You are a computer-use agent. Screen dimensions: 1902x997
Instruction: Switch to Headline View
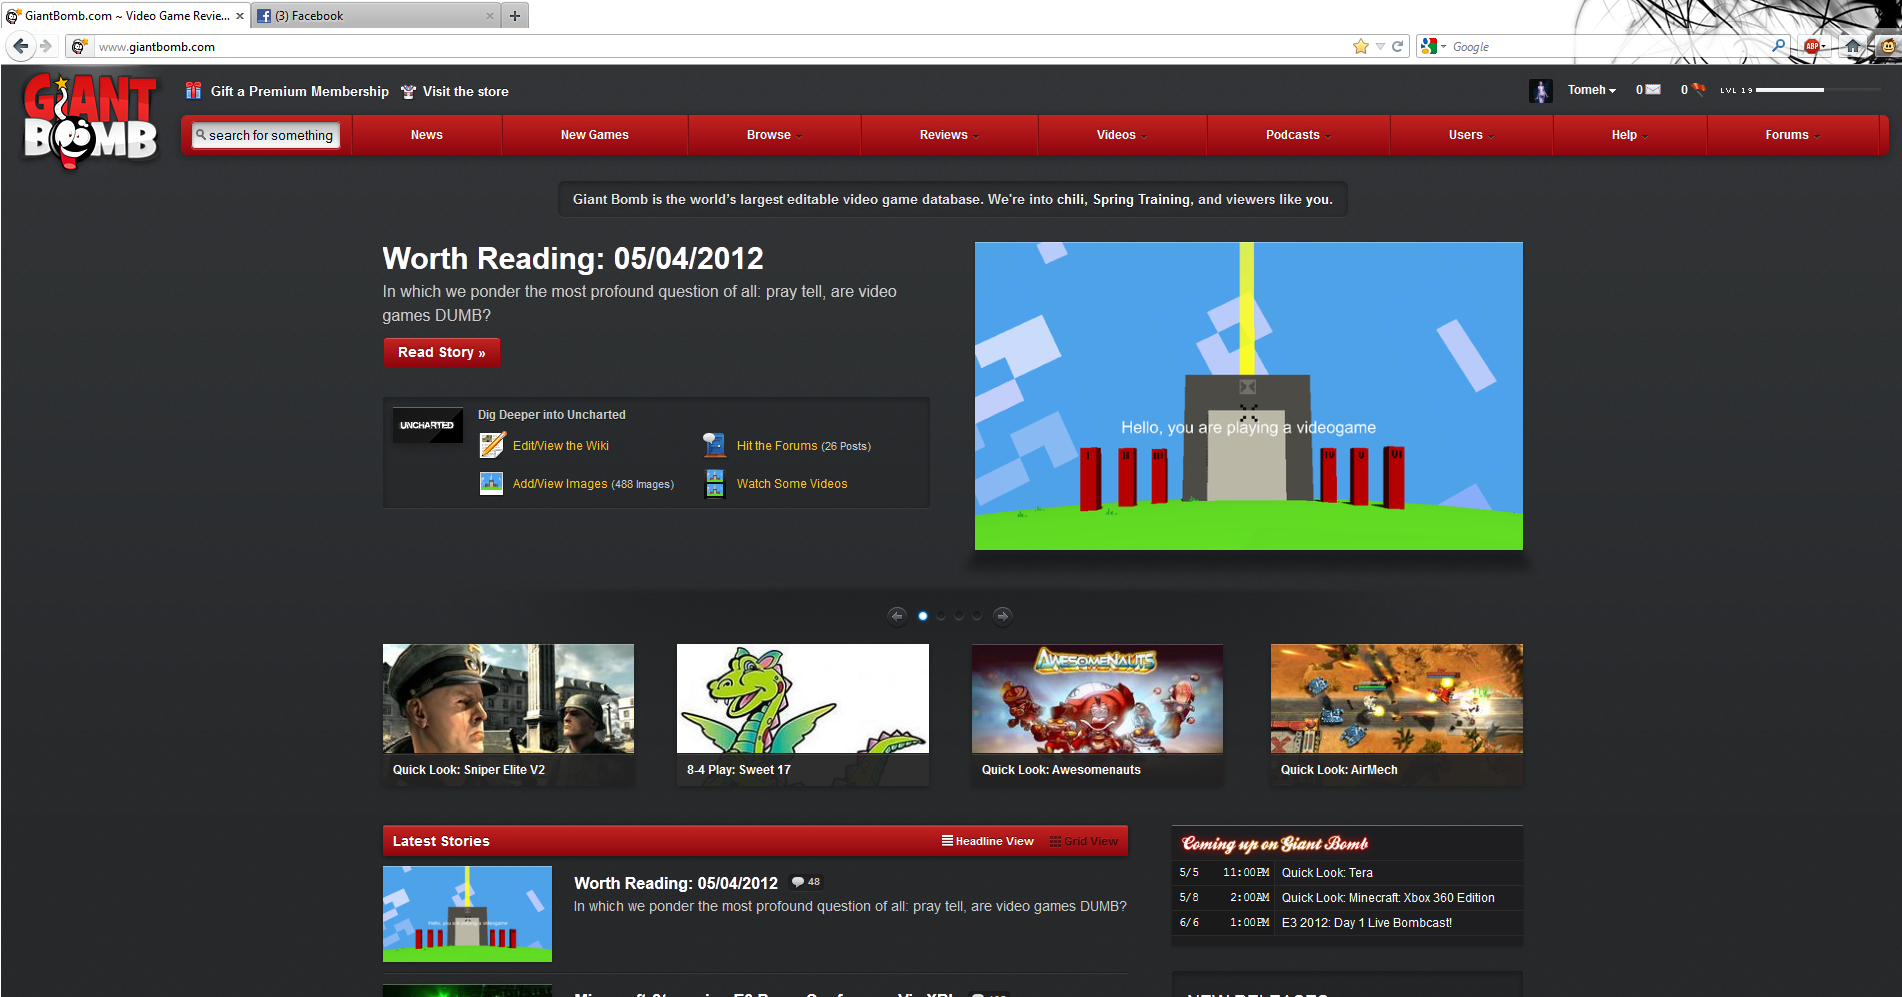pyautogui.click(x=987, y=841)
